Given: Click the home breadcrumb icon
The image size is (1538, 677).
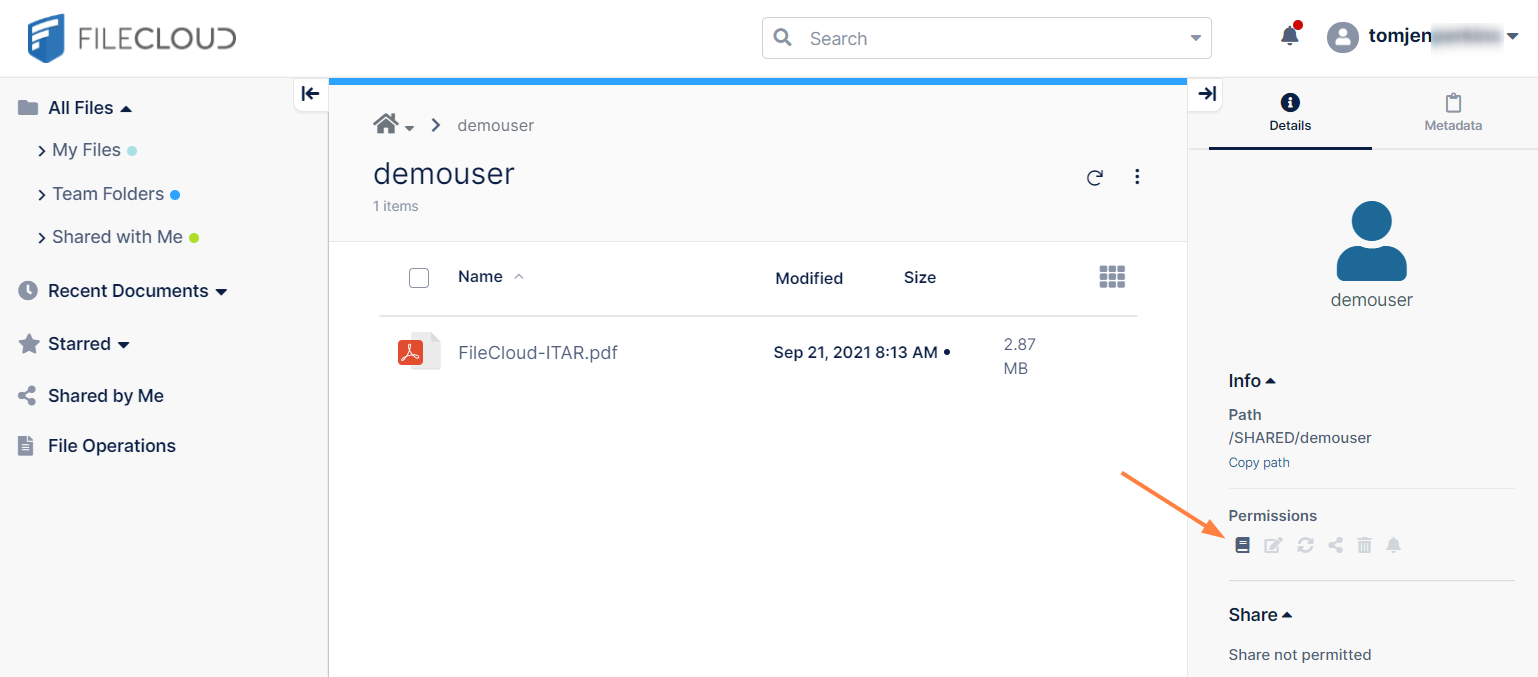Looking at the screenshot, I should [386, 124].
